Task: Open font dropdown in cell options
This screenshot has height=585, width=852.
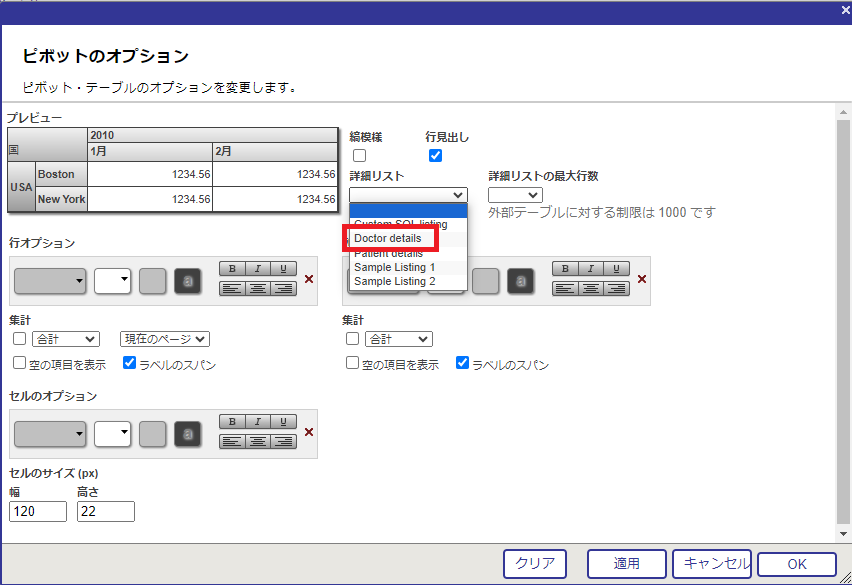Action: tap(50, 433)
